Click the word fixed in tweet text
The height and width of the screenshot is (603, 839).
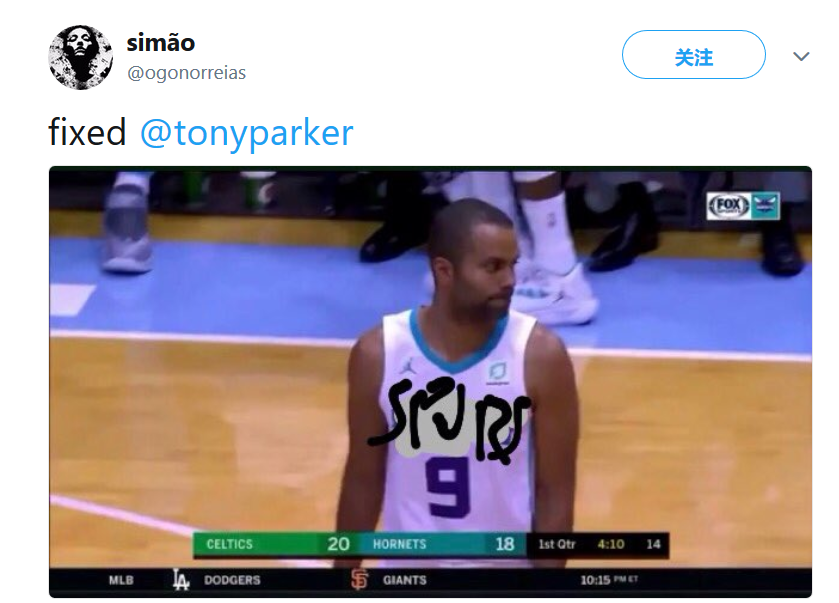tap(87, 132)
